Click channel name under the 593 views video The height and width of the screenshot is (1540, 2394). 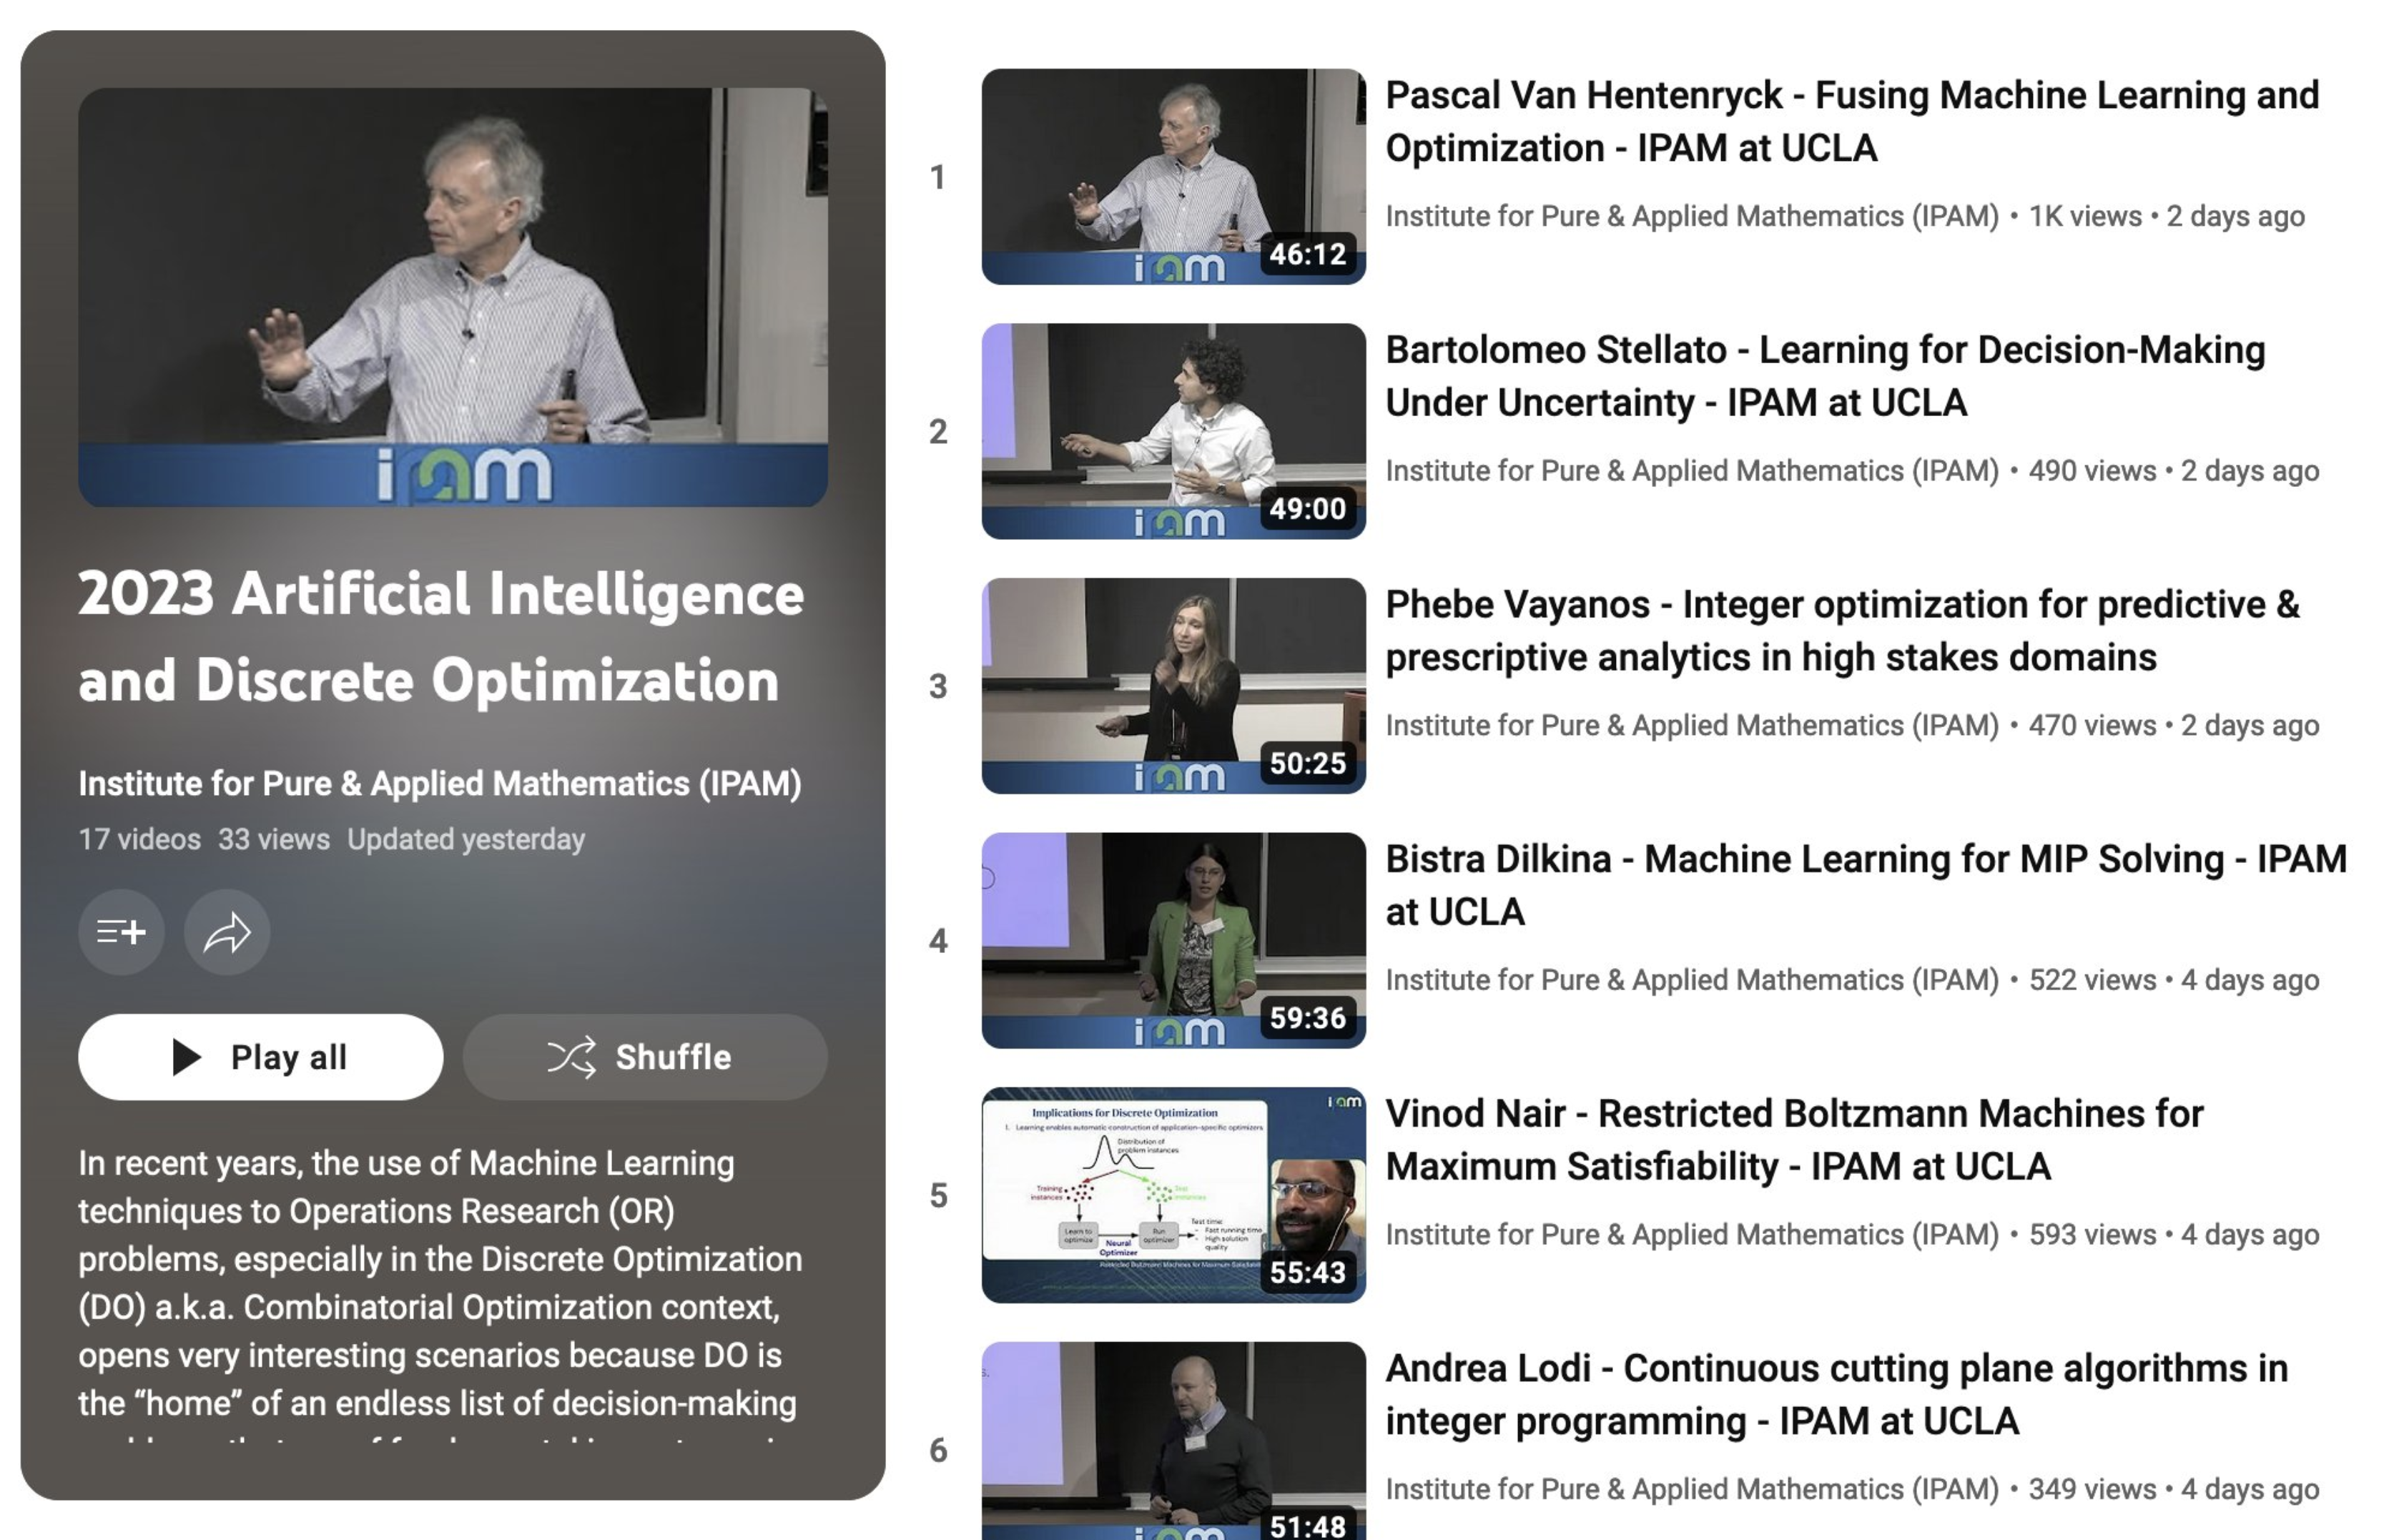(x=1692, y=1234)
